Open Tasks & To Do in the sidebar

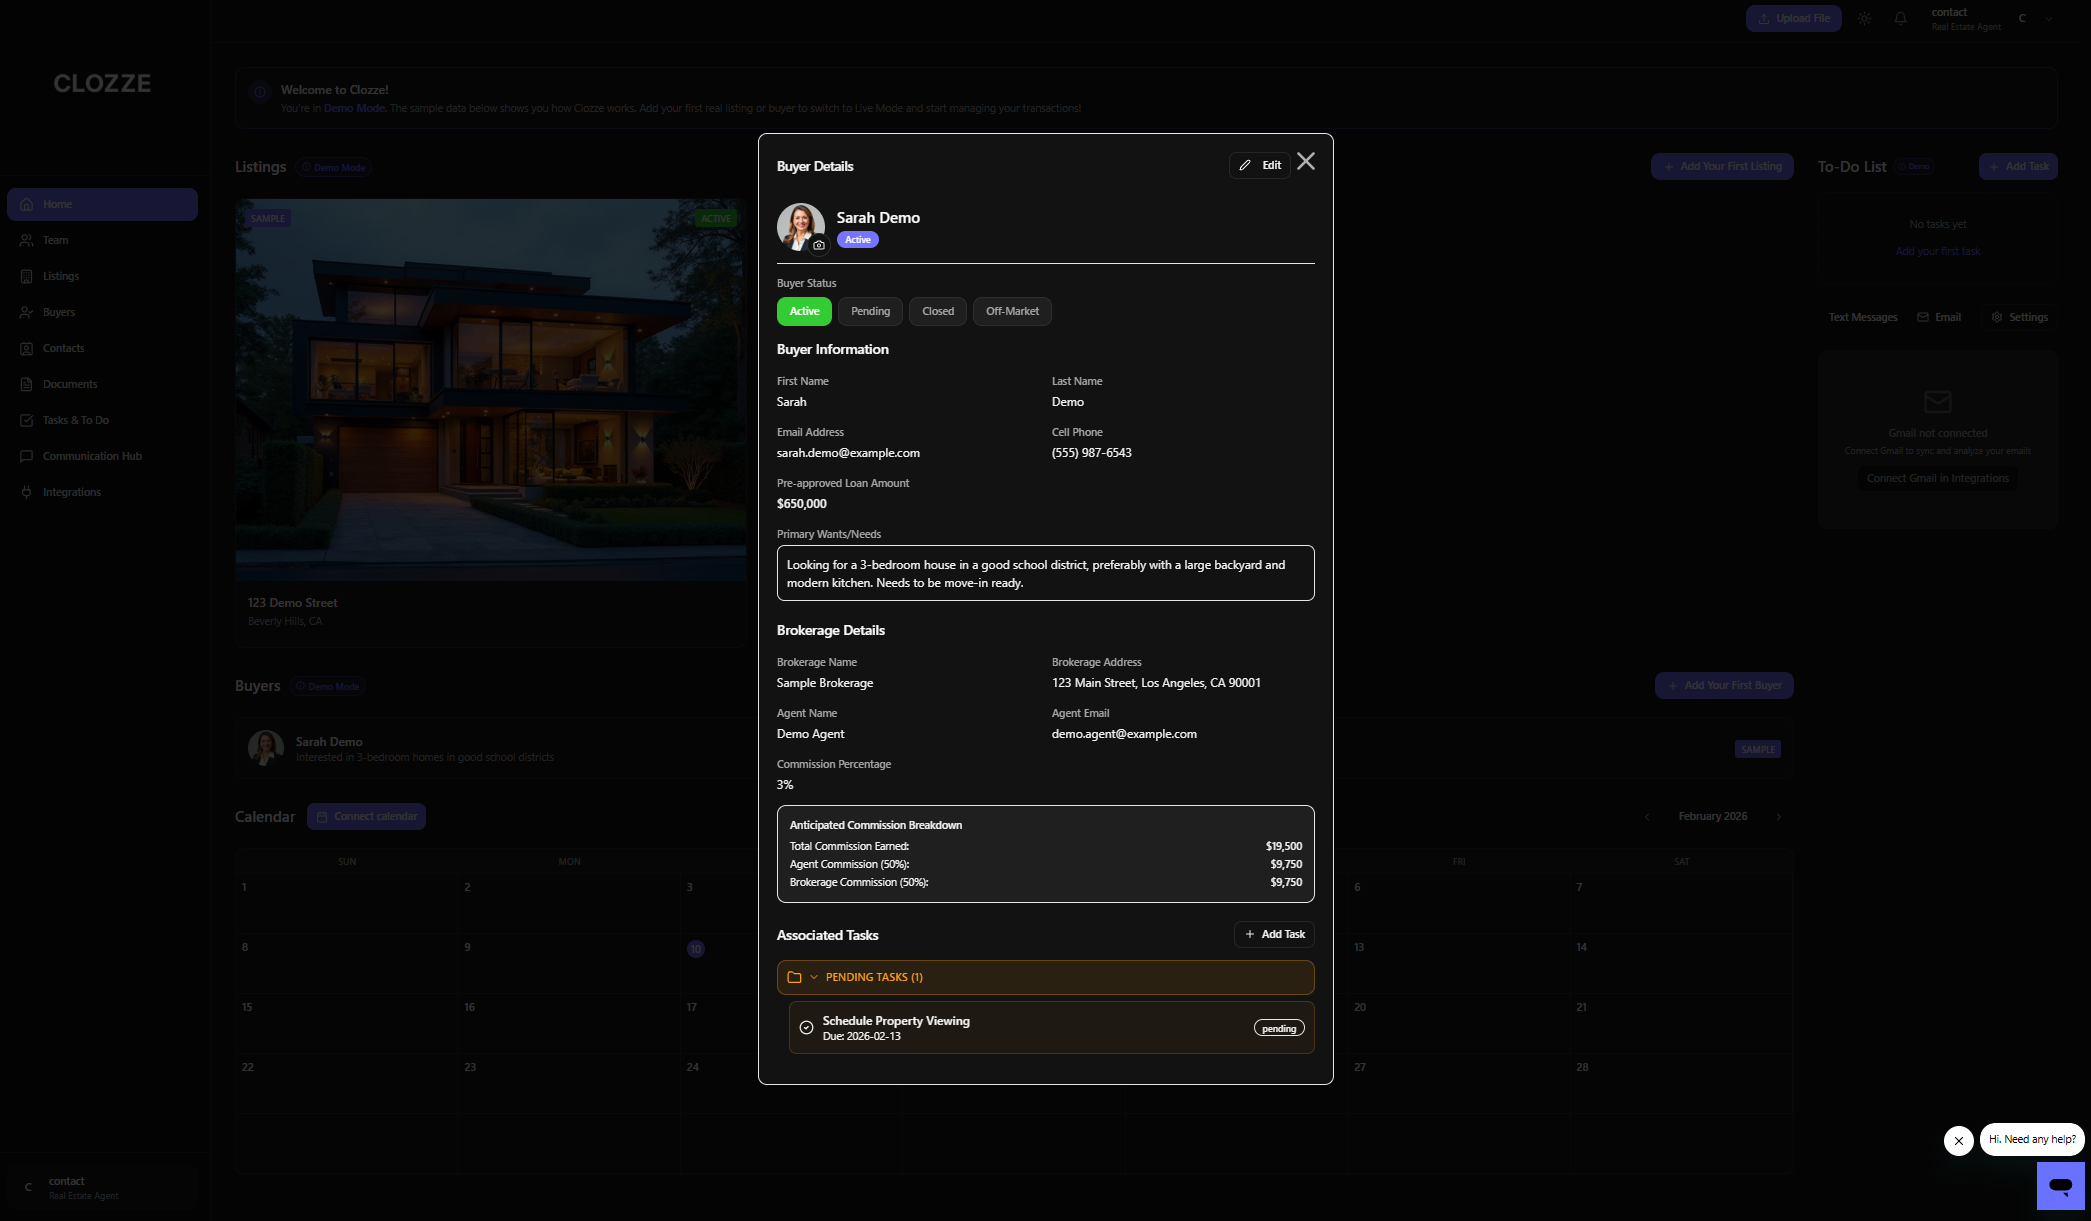(x=75, y=419)
